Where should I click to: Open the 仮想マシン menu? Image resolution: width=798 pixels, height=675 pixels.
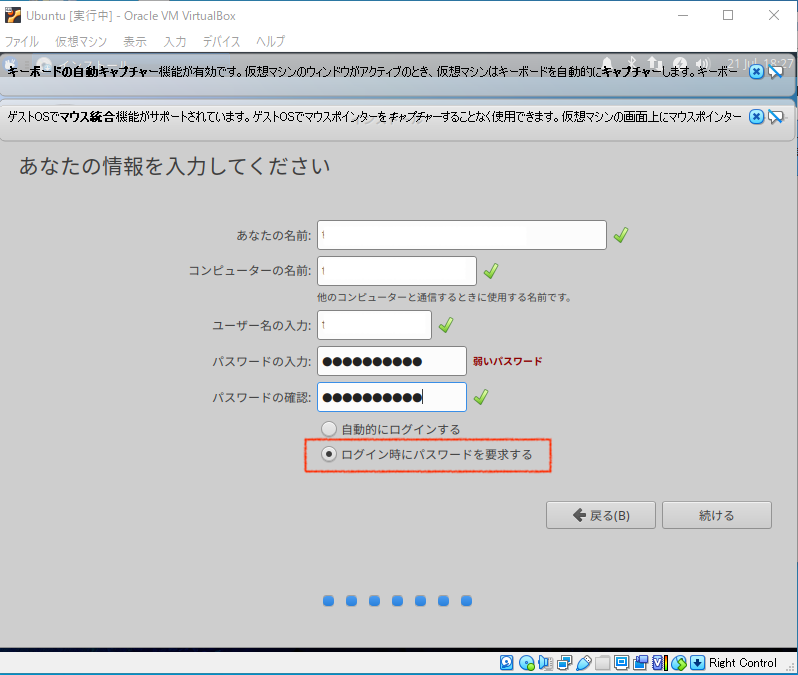pos(81,41)
